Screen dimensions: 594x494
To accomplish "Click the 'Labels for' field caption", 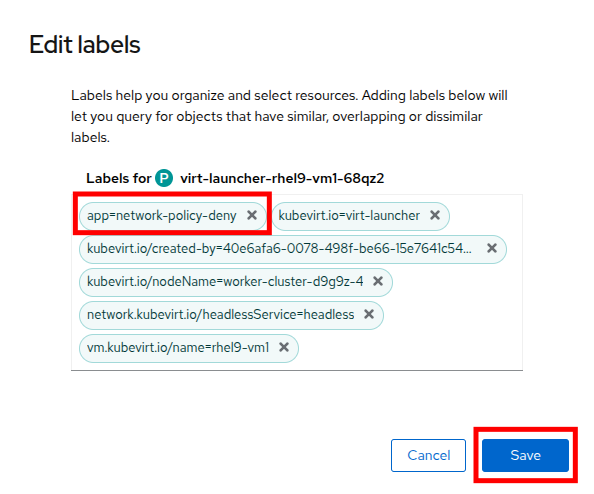I will (x=119, y=178).
